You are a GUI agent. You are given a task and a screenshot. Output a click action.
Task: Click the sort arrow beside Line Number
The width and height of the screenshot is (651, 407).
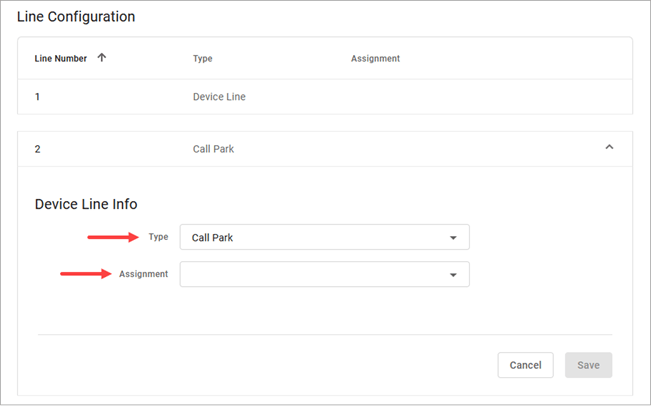click(x=101, y=58)
